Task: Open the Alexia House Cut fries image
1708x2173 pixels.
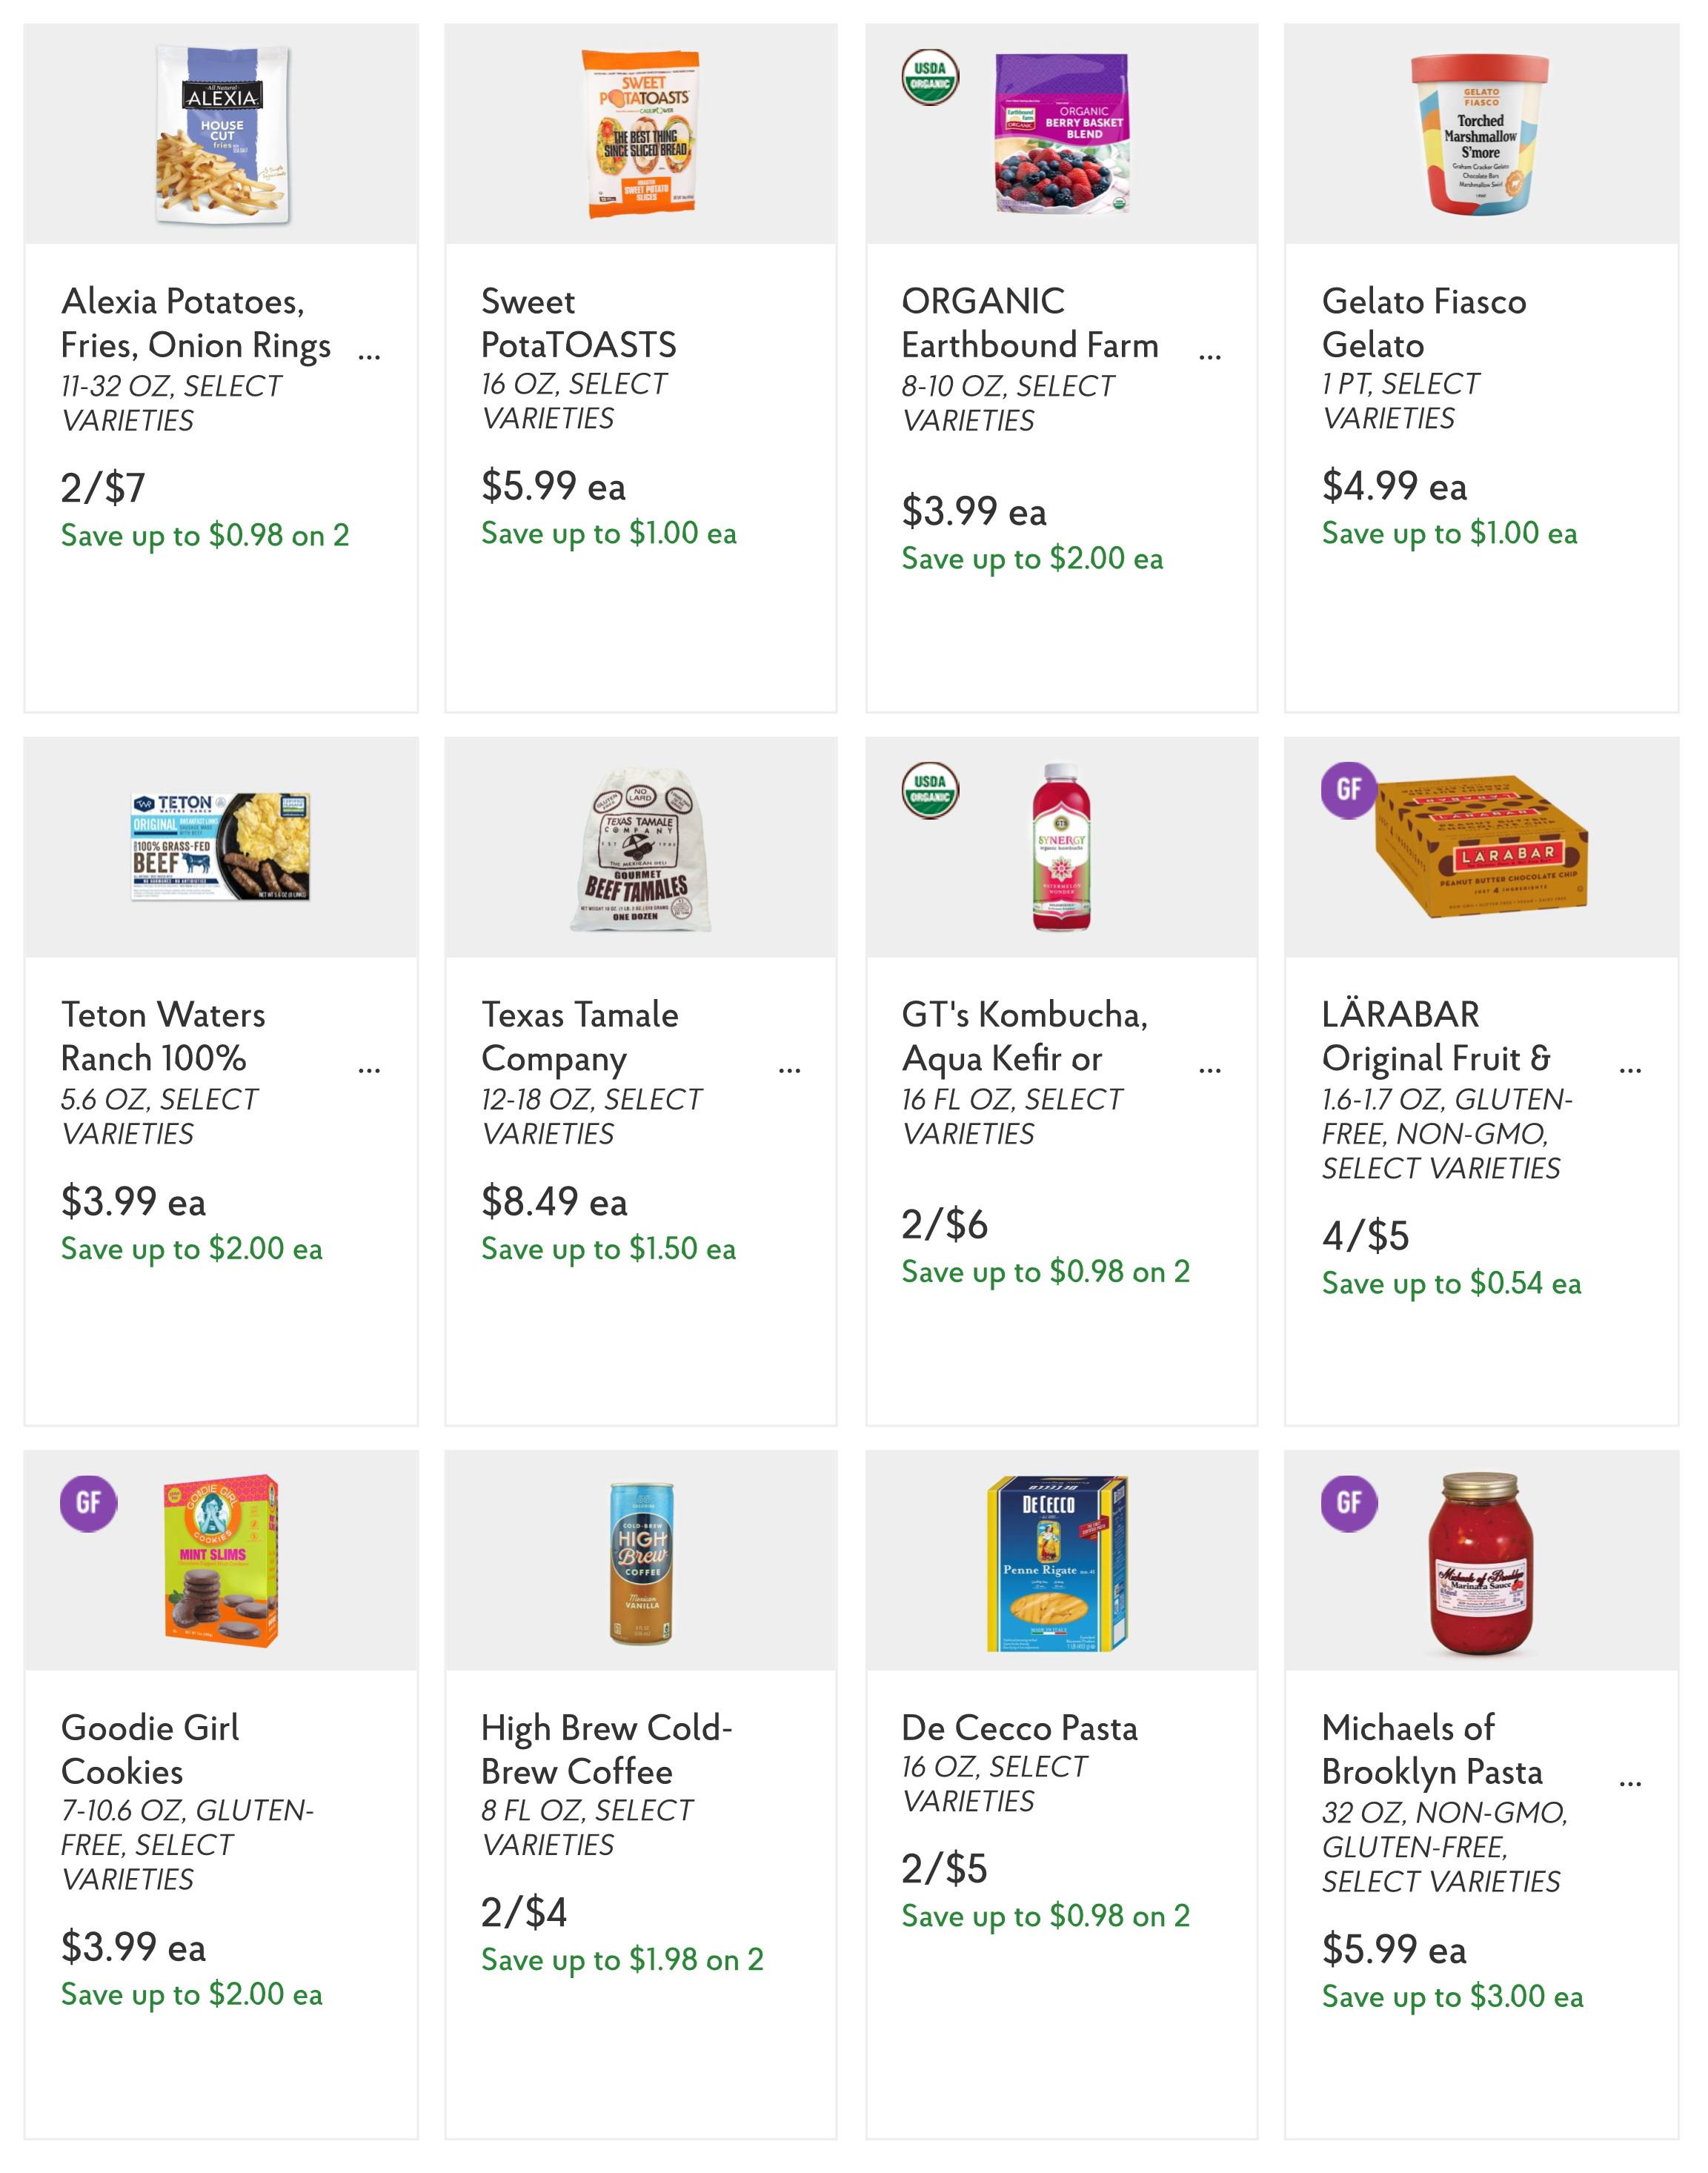Action: [222, 134]
